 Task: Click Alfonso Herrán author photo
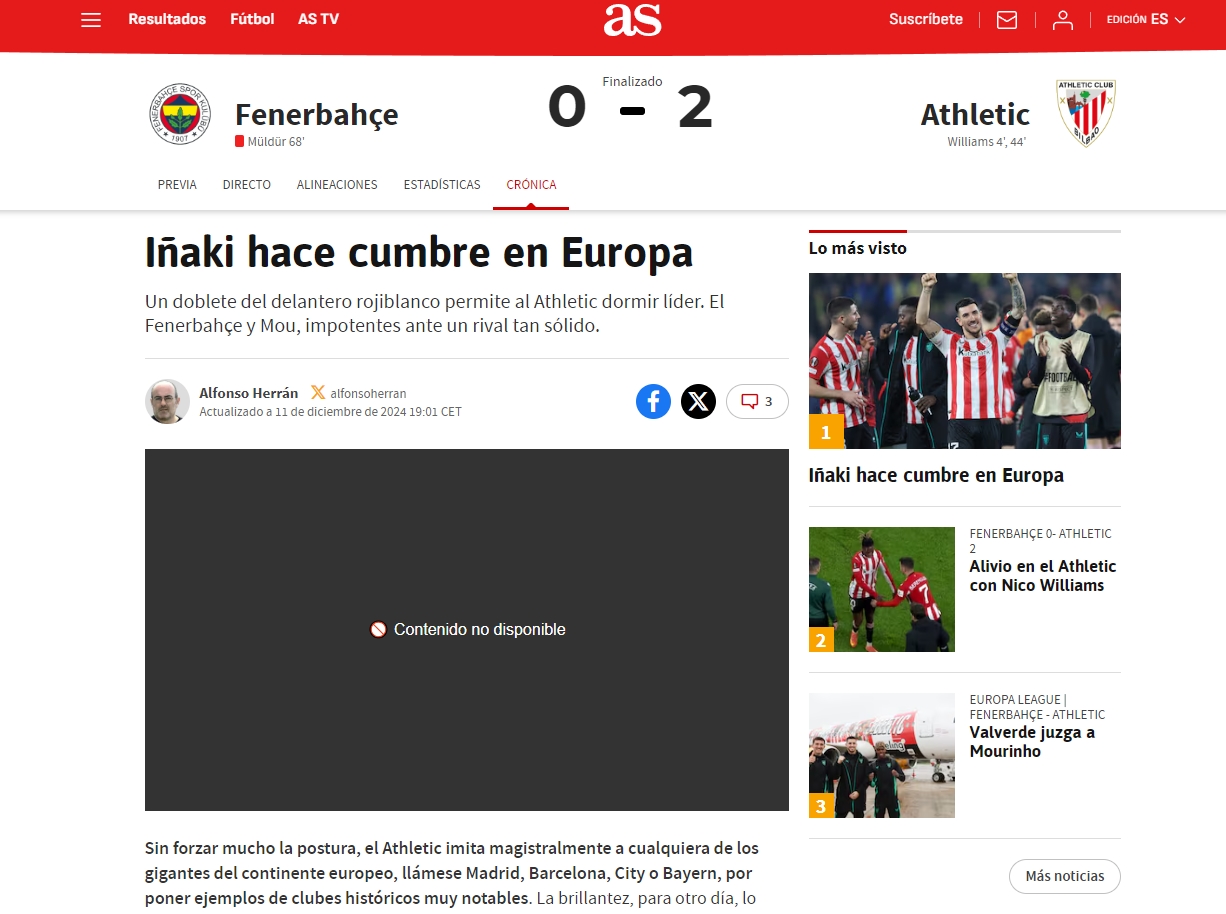click(x=167, y=401)
